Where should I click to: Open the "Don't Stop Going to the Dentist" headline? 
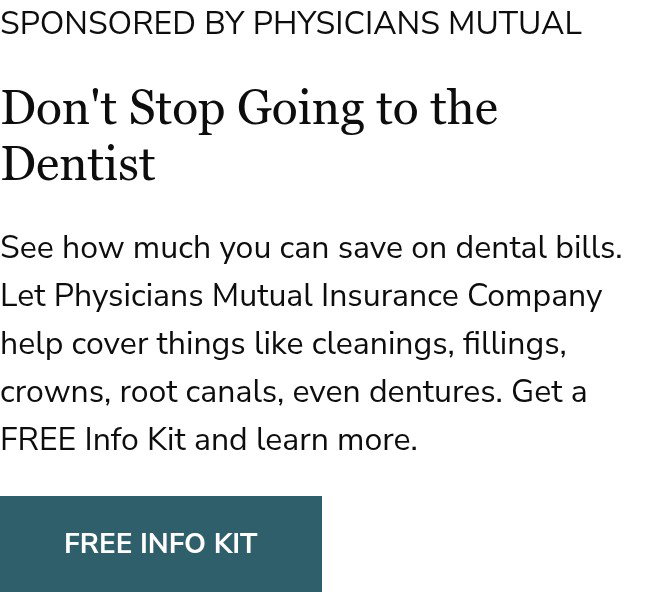[x=249, y=135]
